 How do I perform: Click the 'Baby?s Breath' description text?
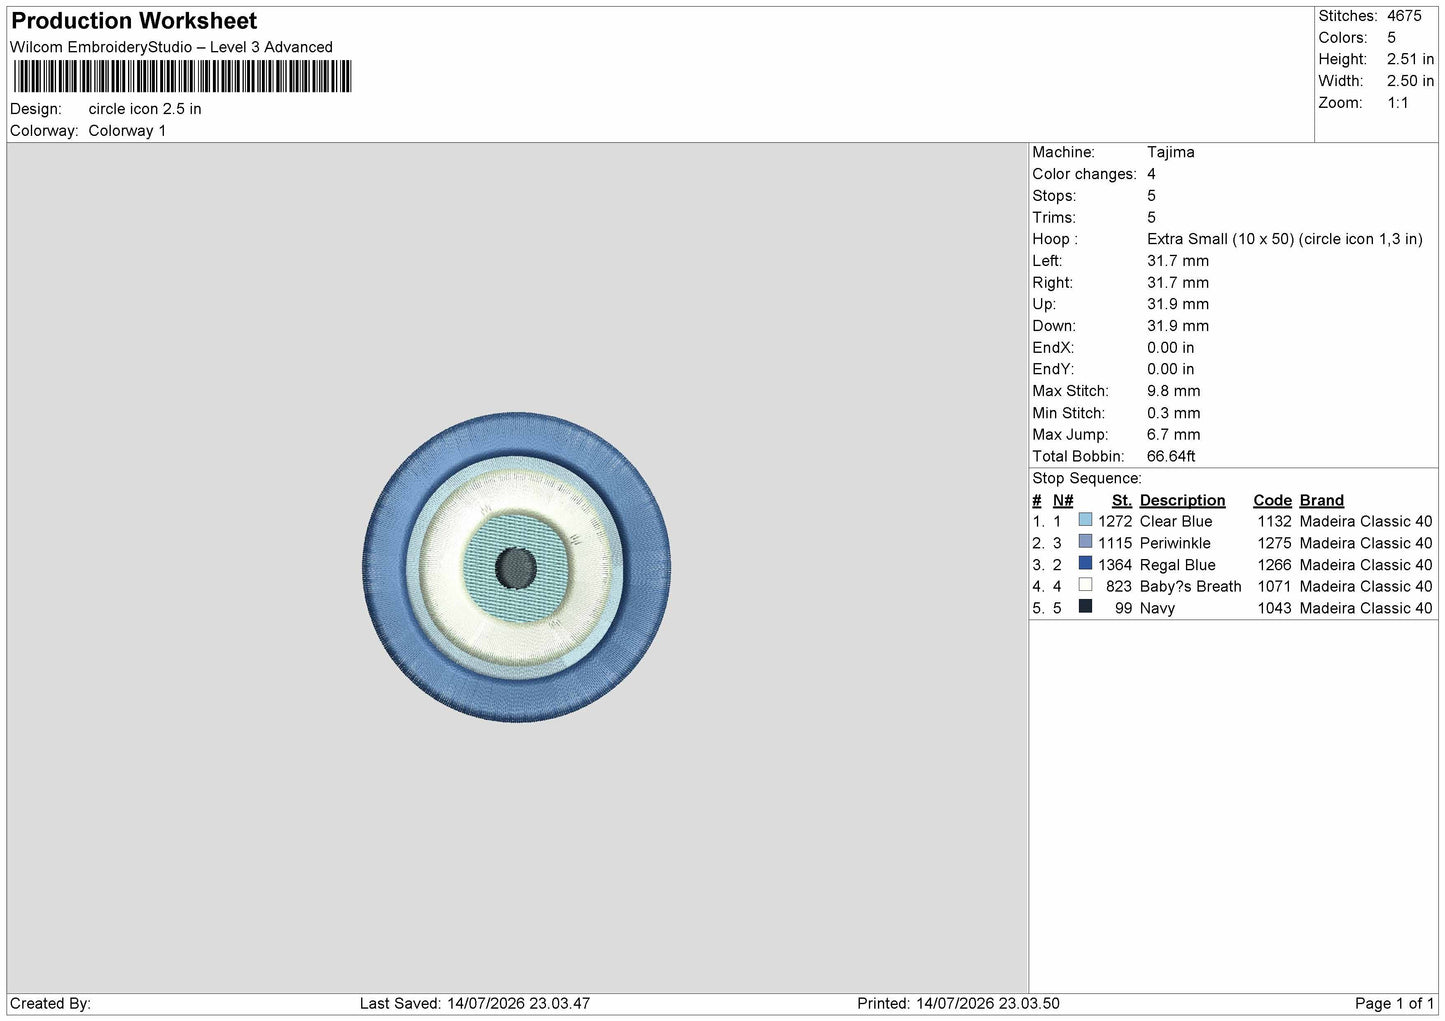[1190, 586]
